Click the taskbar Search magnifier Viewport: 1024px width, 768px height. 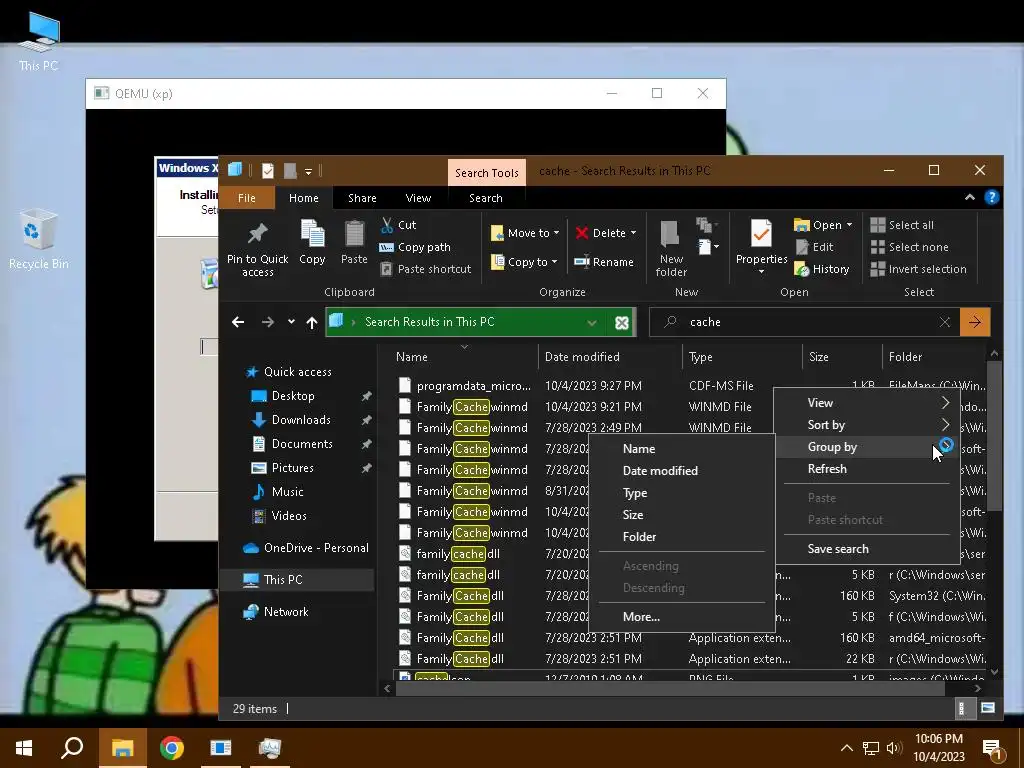(x=72, y=748)
